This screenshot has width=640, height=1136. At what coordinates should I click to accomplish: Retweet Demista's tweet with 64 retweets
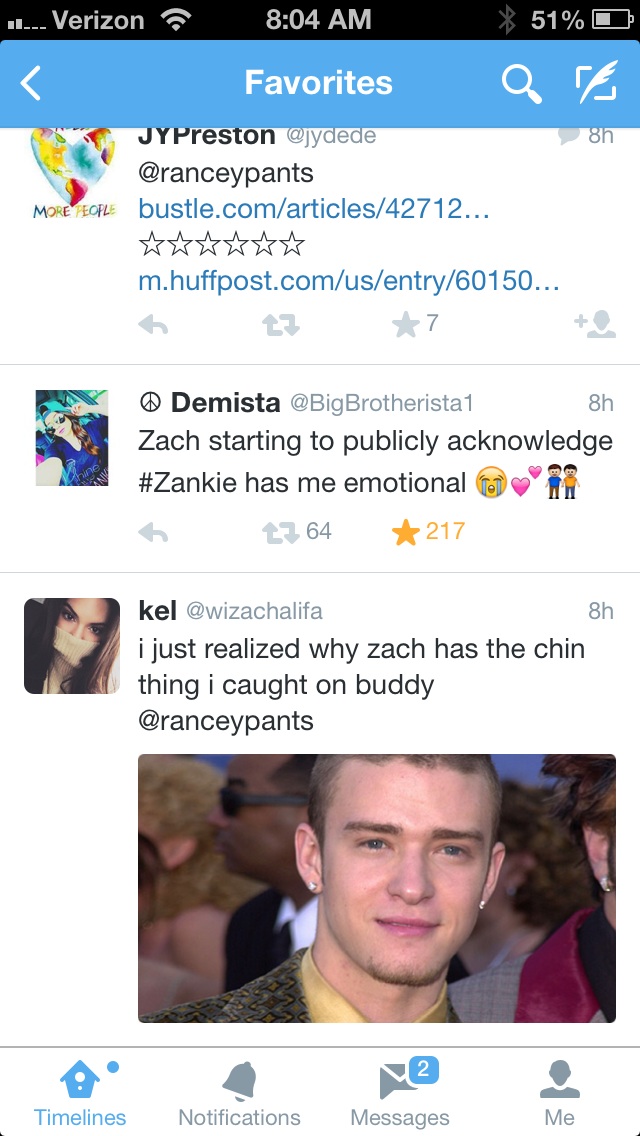tap(296, 532)
